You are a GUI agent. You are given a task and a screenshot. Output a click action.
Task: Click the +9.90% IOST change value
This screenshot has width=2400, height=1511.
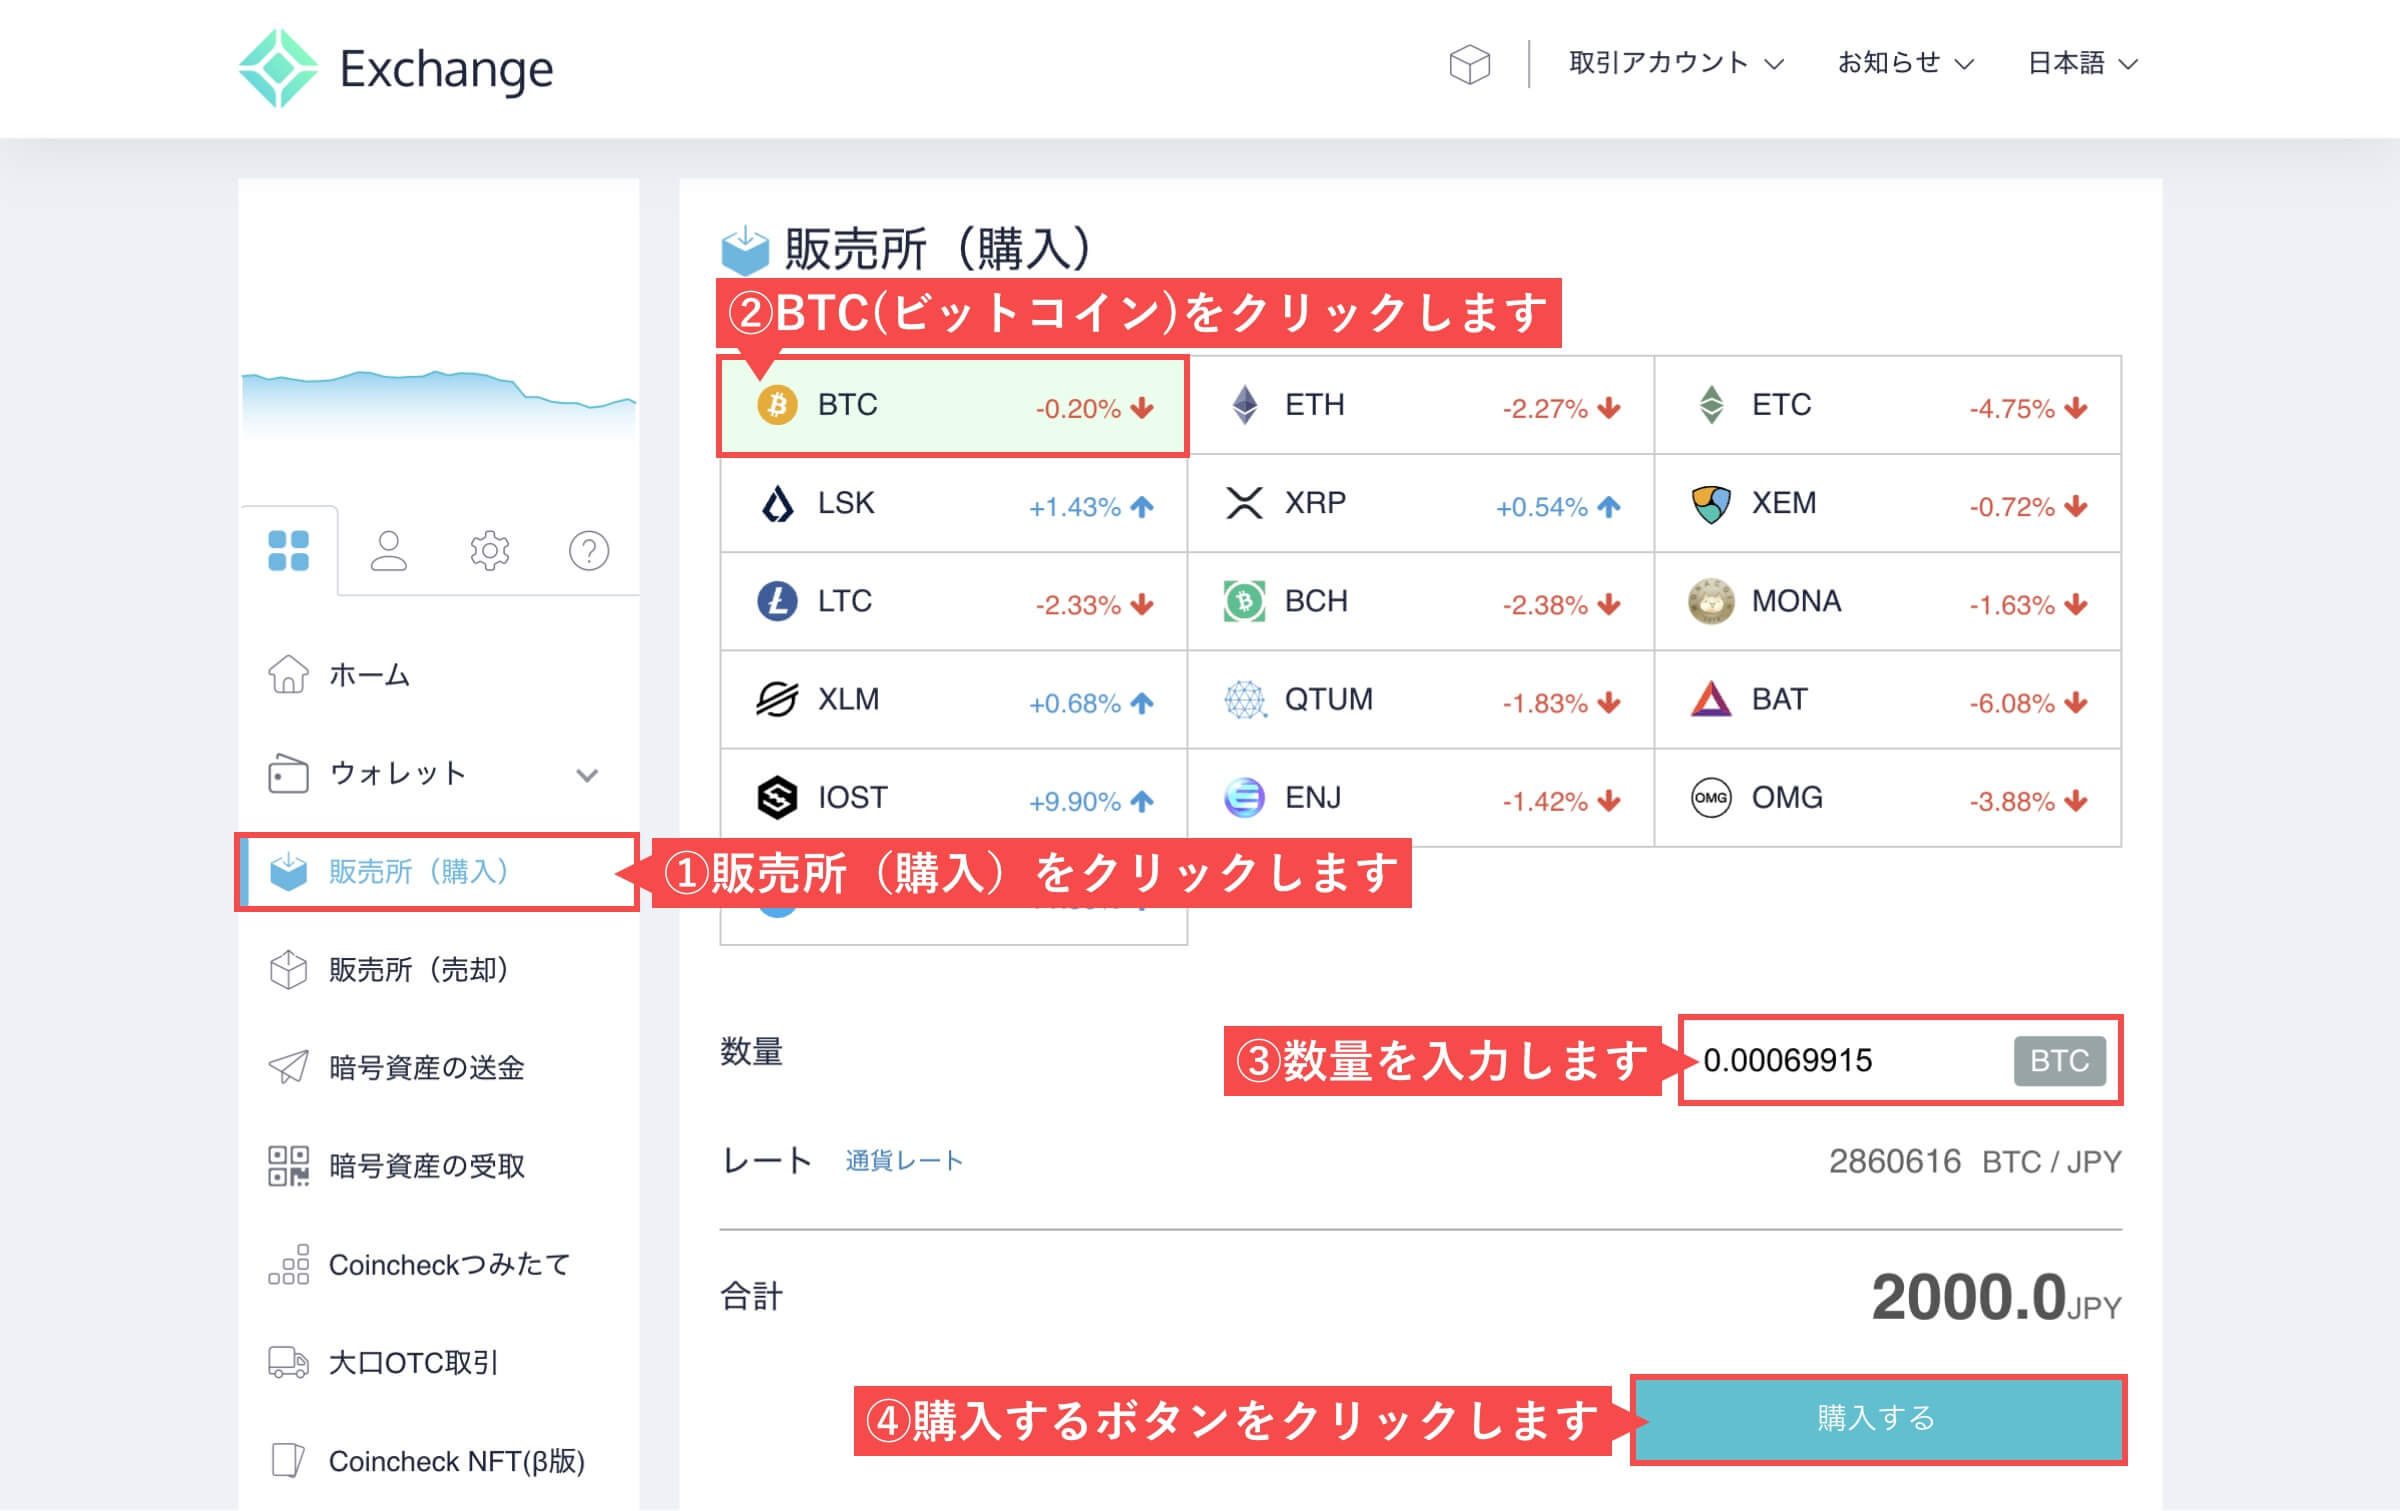1074,802
